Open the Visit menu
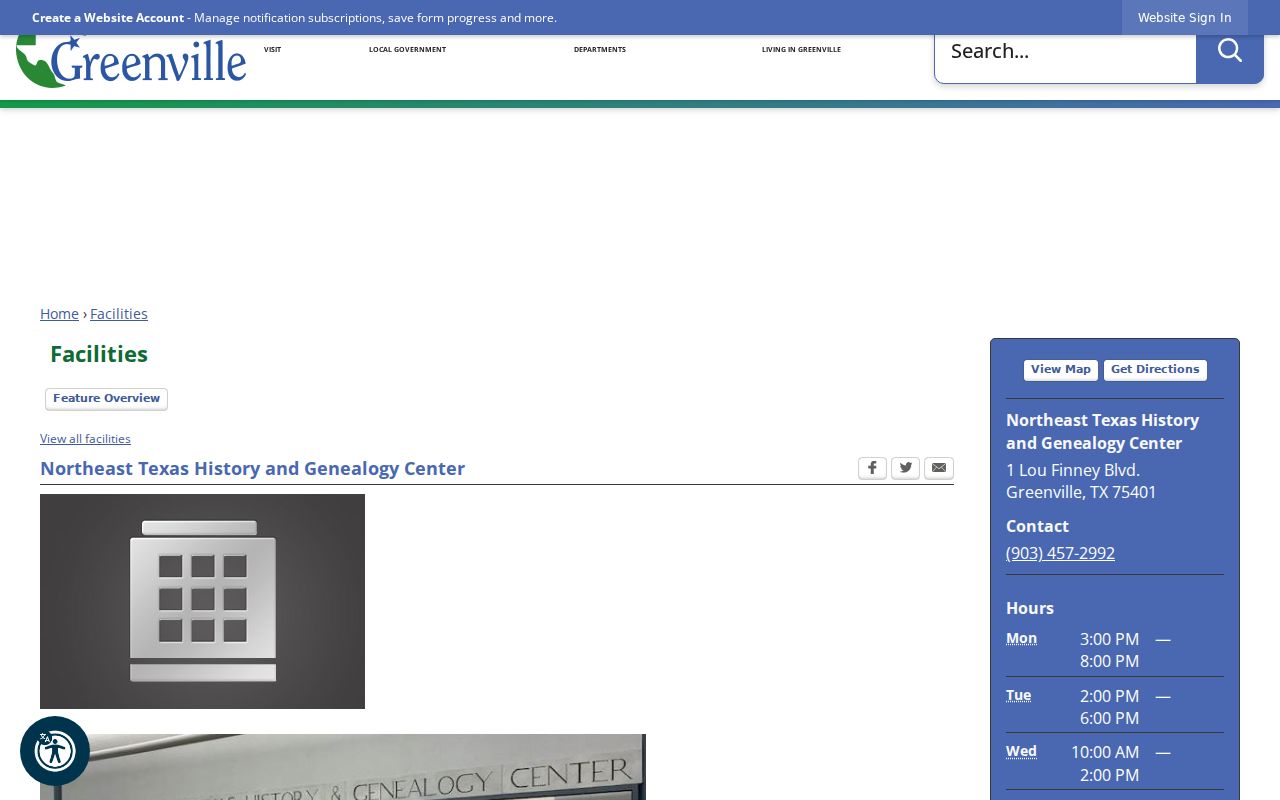This screenshot has height=800, width=1280. tap(272, 50)
